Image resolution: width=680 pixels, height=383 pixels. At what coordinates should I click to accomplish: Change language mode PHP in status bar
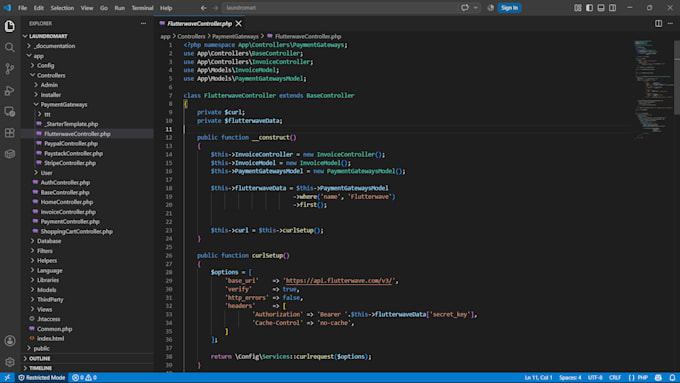pos(643,378)
